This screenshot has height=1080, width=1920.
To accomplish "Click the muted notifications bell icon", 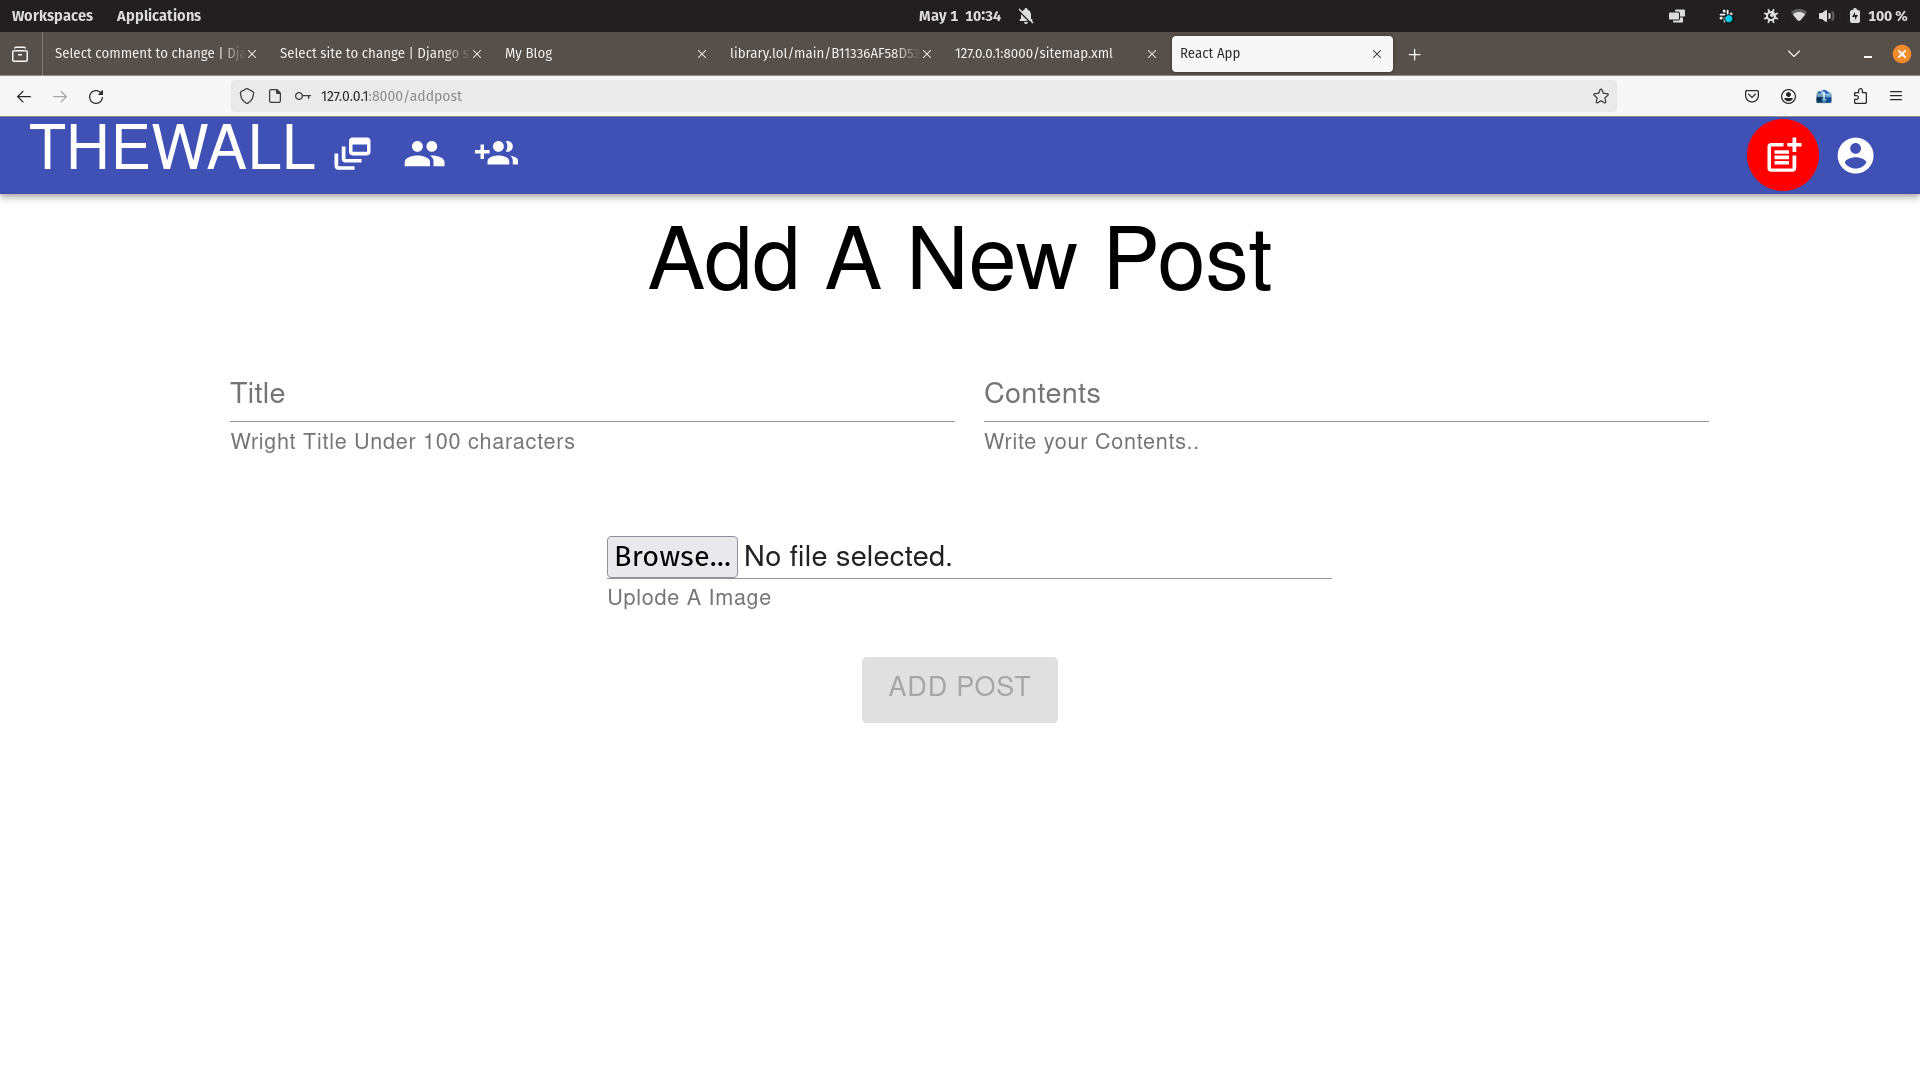I will coord(1026,16).
